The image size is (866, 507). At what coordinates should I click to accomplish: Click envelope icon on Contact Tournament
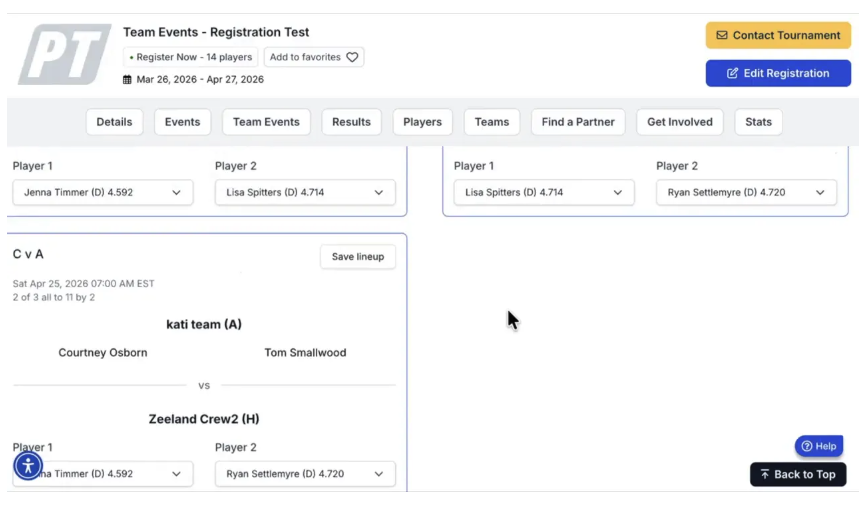pos(721,35)
